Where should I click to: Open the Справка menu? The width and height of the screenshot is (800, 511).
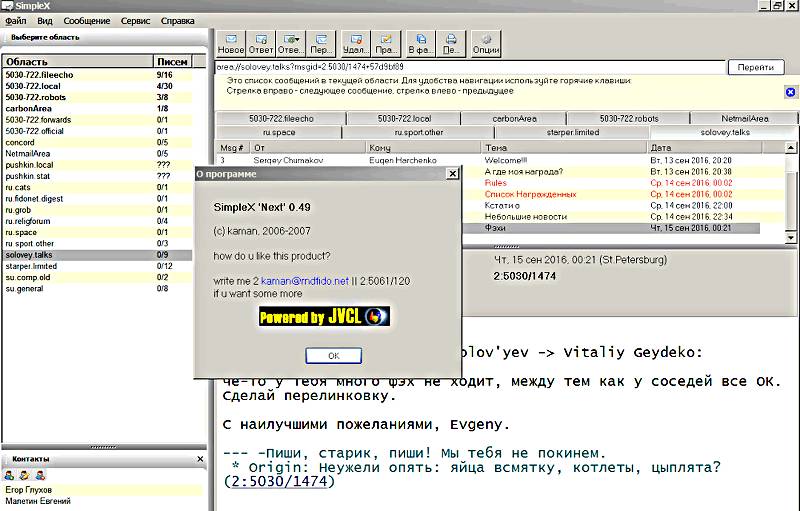point(178,21)
